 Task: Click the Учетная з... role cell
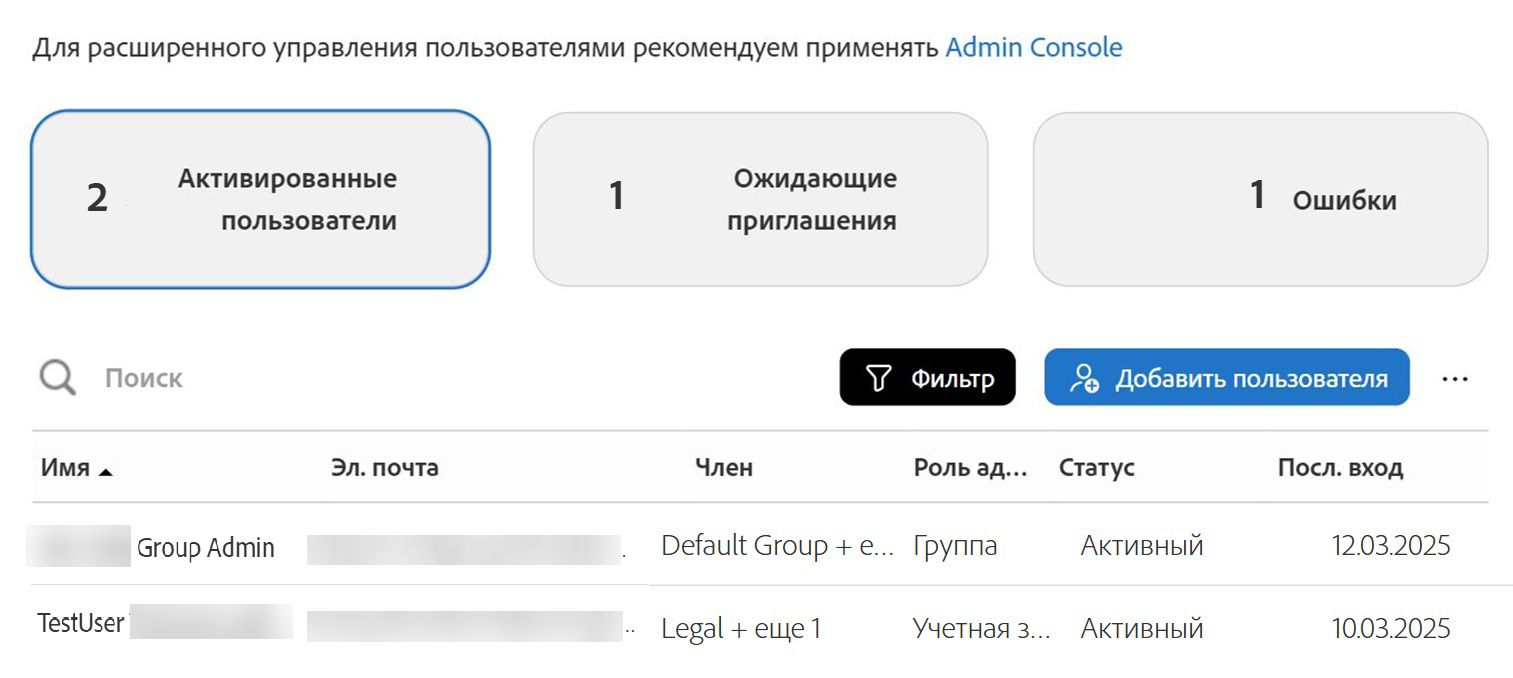(x=982, y=629)
